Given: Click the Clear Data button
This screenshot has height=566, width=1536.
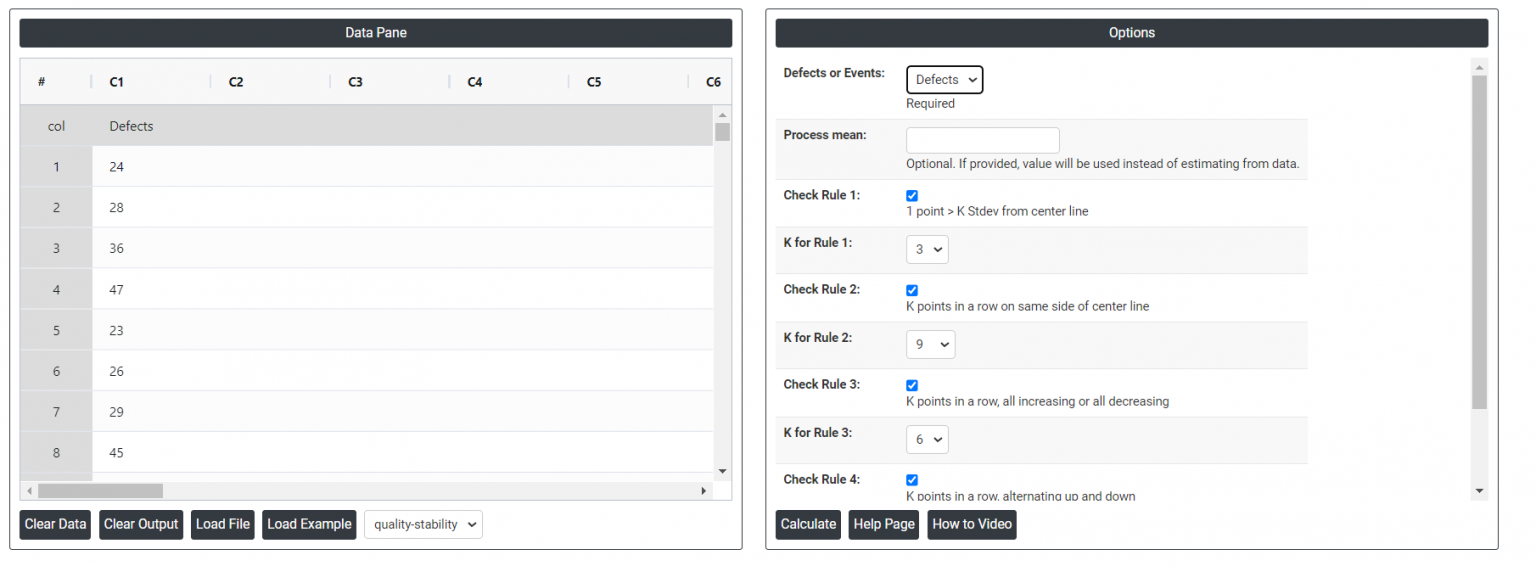Looking at the screenshot, I should coord(55,524).
